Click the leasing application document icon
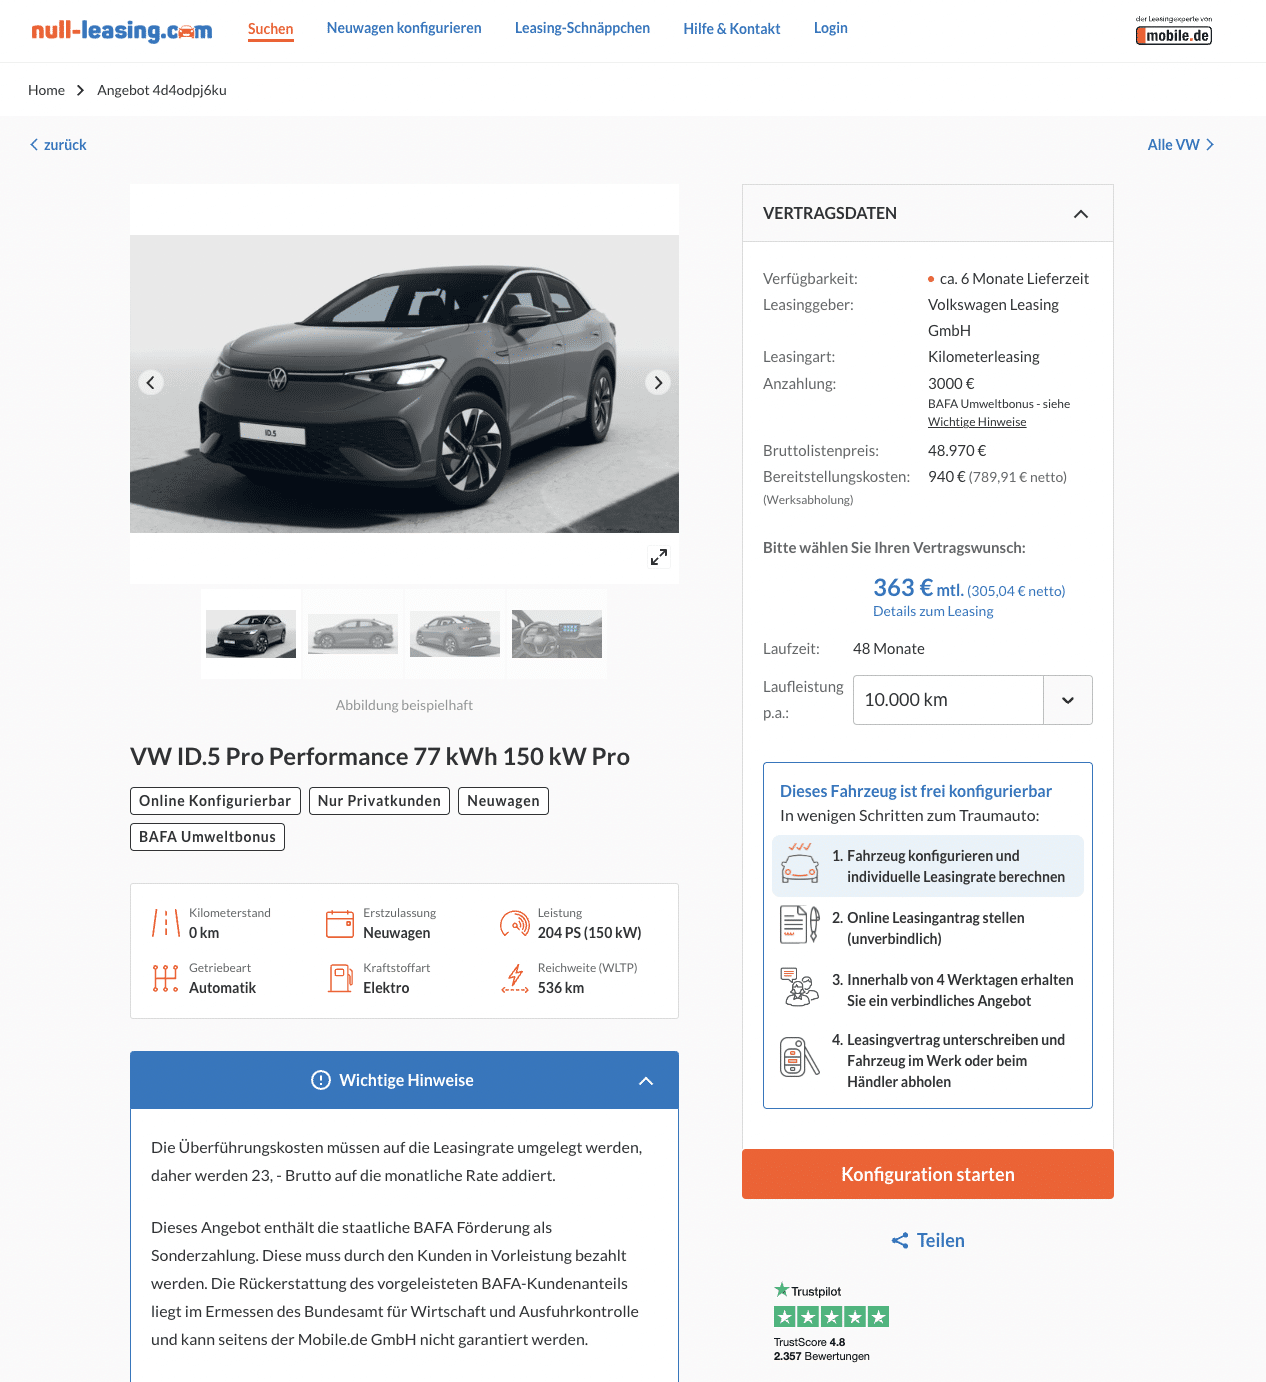This screenshot has width=1266, height=1382. 800,925
